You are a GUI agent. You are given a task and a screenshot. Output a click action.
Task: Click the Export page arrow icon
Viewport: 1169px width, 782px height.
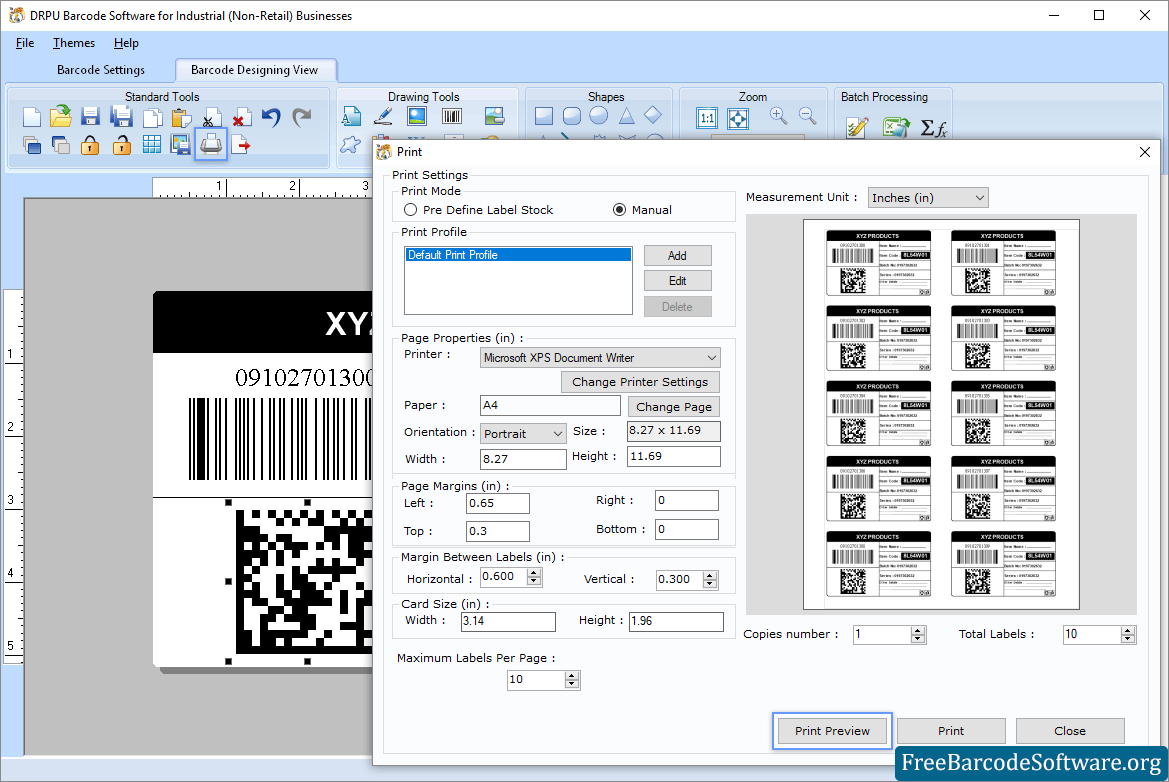pyautogui.click(x=241, y=145)
